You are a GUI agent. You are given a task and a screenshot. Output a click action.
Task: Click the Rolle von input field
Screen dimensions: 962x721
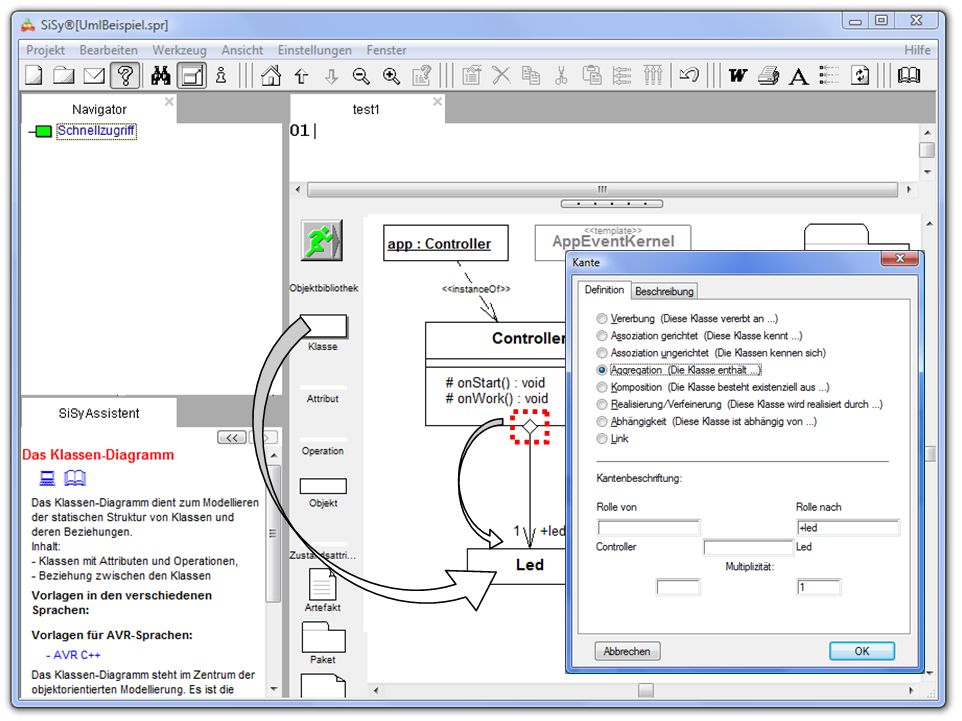pos(648,527)
